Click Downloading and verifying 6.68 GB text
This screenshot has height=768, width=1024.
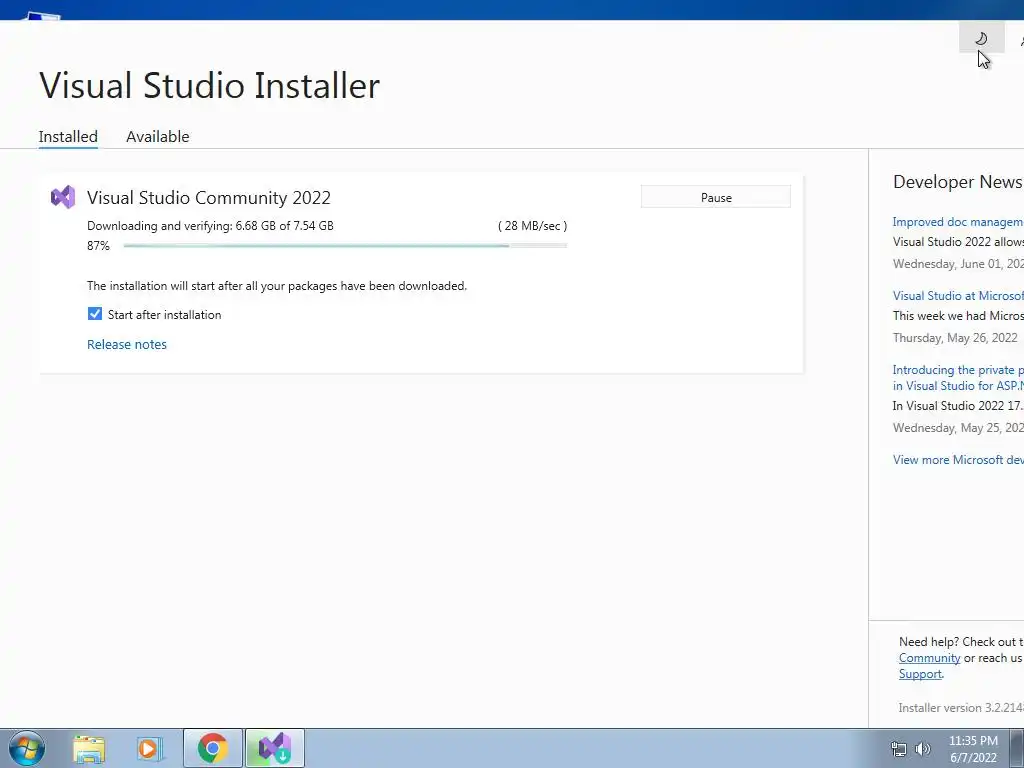pos(210,226)
